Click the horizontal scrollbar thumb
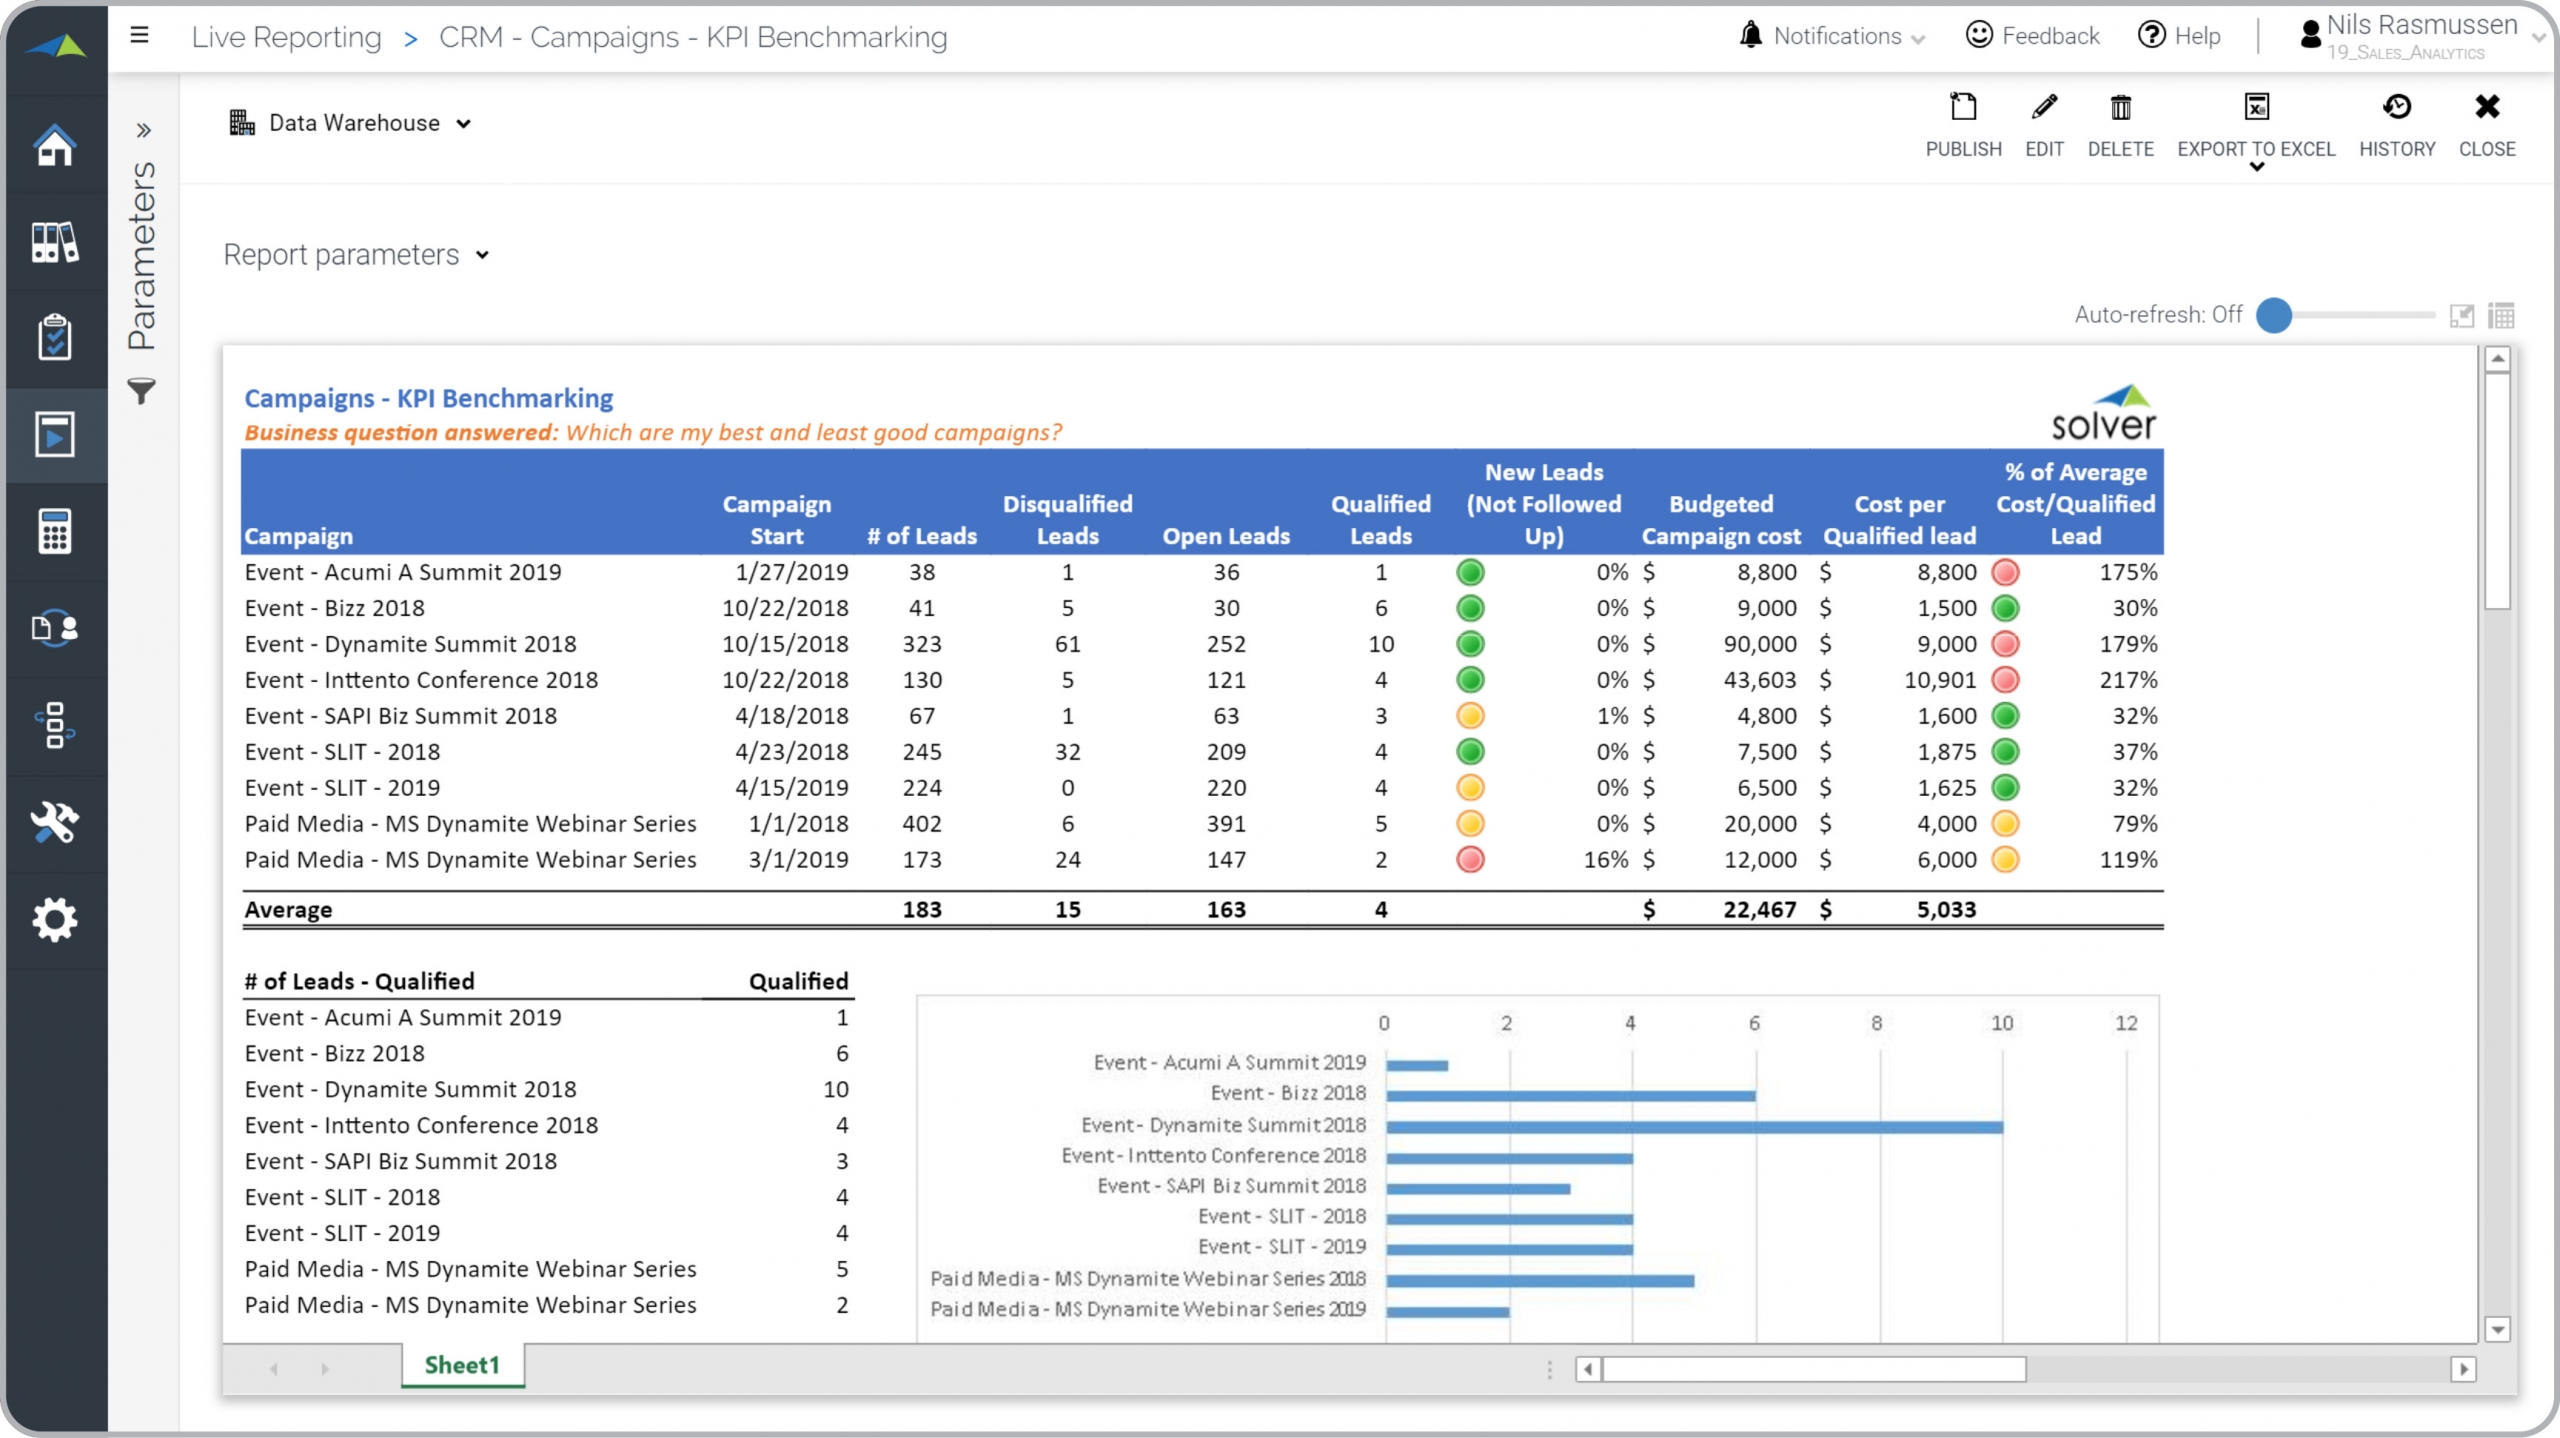 (x=1814, y=1369)
